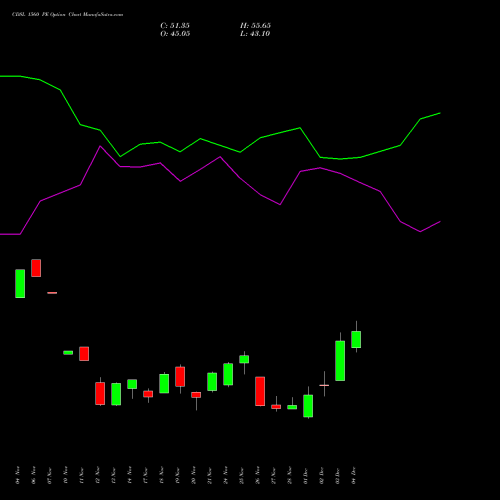
Task: Click the 11 Nov date label
Action: pyautogui.click(x=82, y=475)
